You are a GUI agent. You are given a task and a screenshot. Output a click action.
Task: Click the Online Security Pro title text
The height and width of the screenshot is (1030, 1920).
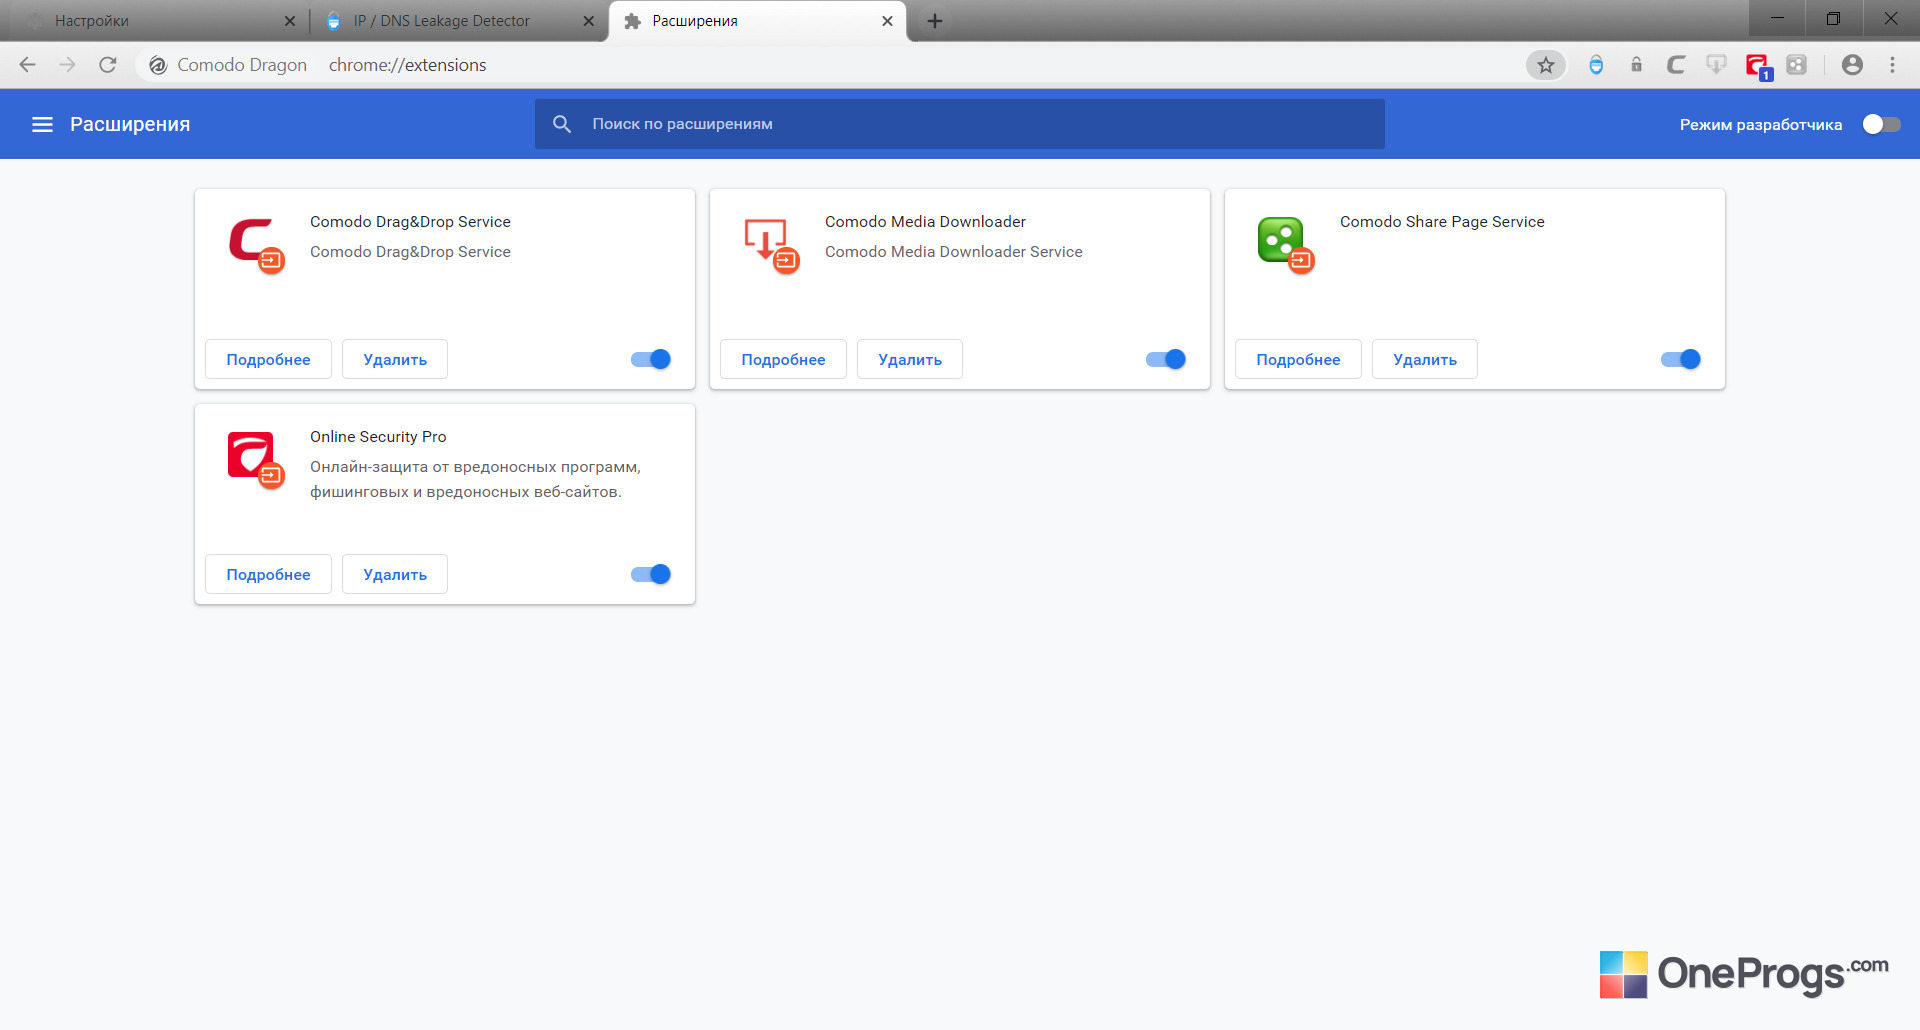pos(378,437)
